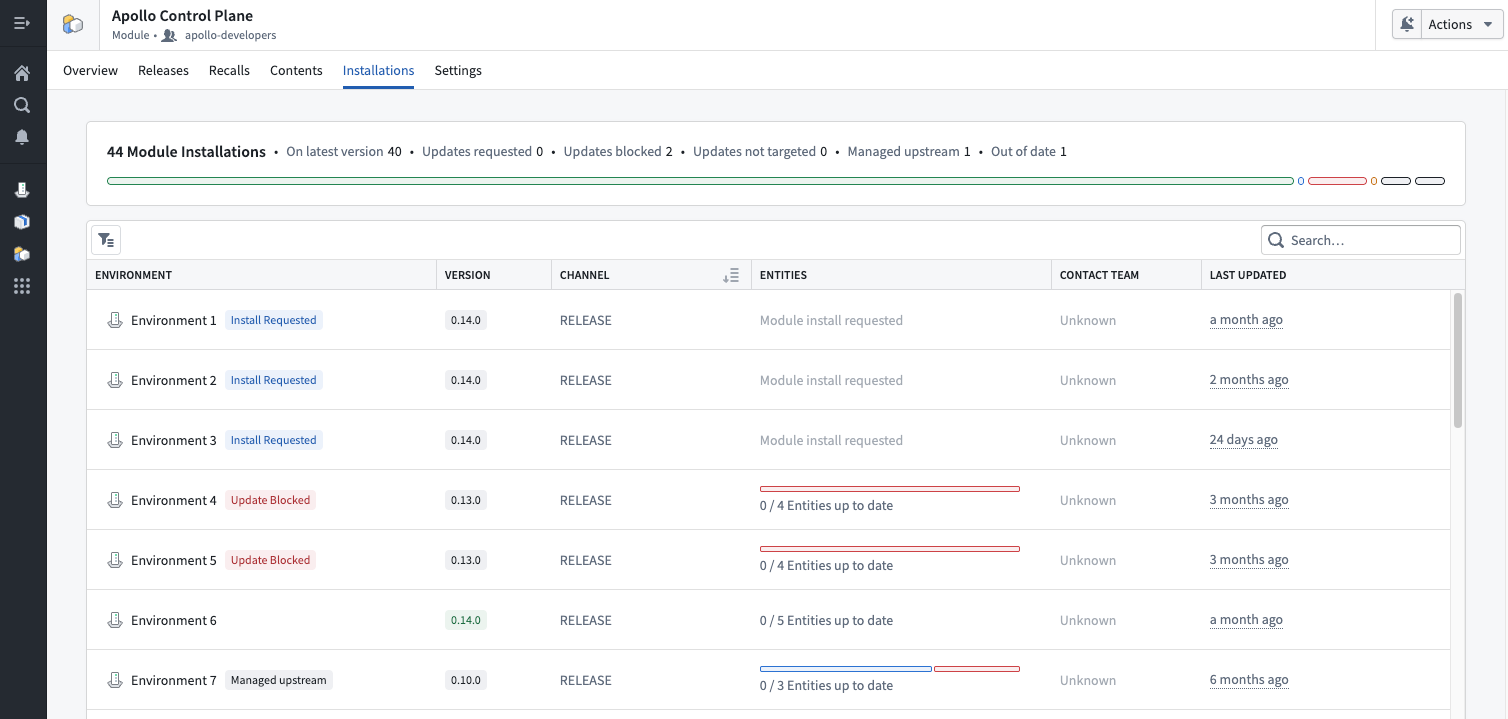
Task: Switch to the Releases tab
Action: (x=163, y=70)
